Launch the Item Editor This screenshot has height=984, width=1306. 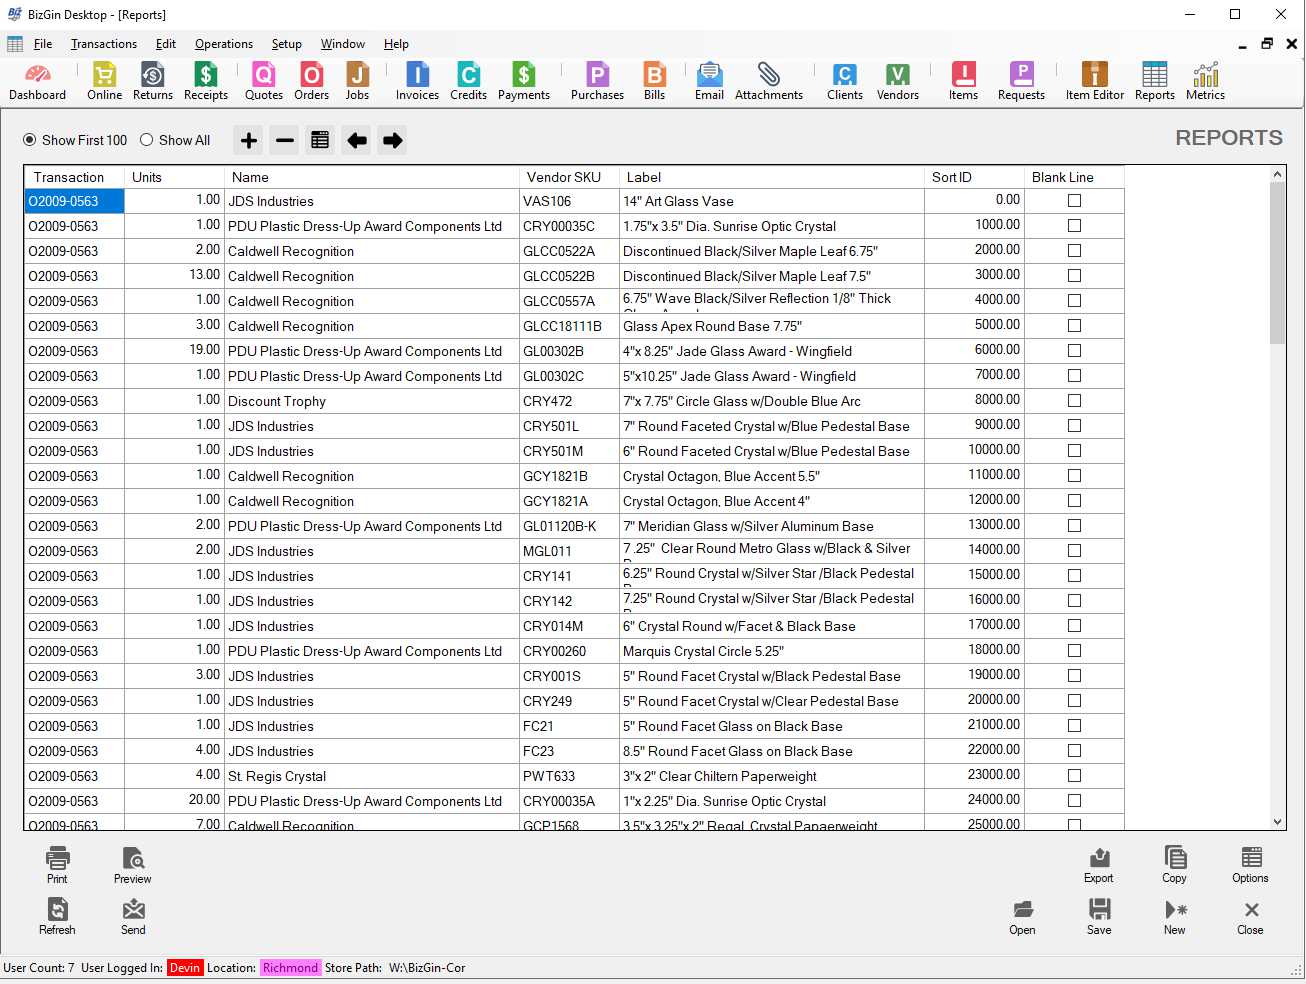1094,80
